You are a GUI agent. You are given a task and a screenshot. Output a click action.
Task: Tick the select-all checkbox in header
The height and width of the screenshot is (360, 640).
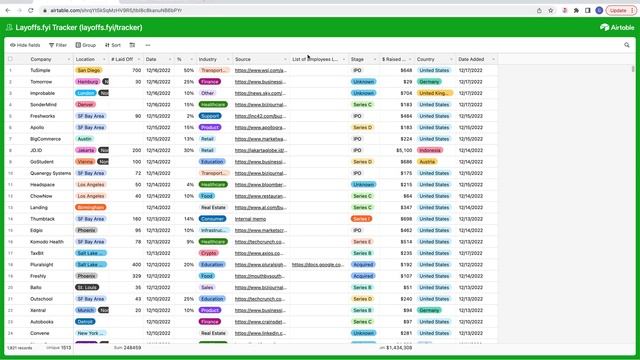tap(10, 59)
